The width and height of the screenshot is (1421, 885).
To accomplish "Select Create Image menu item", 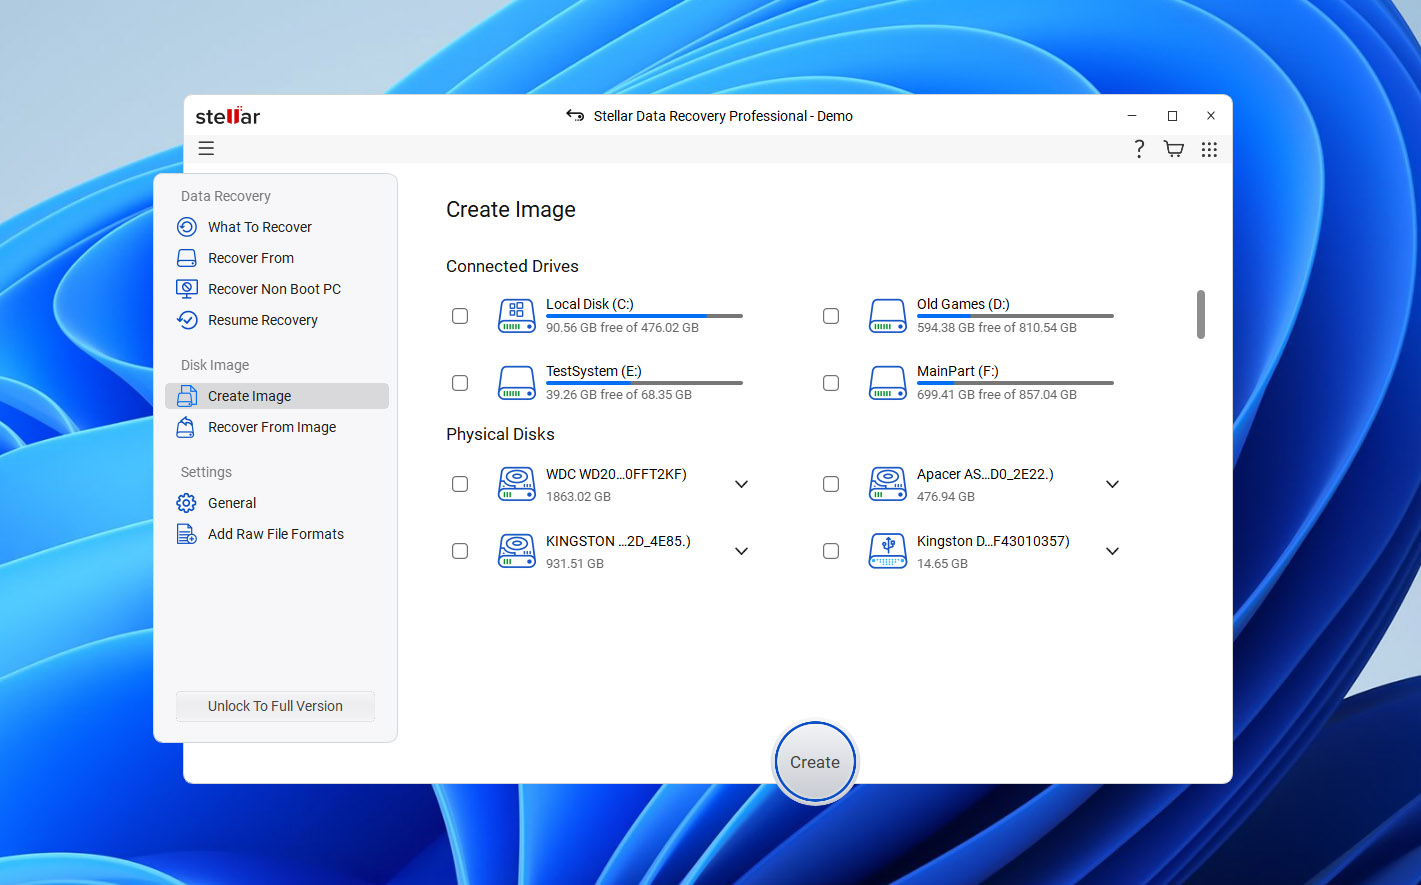I will tap(277, 396).
